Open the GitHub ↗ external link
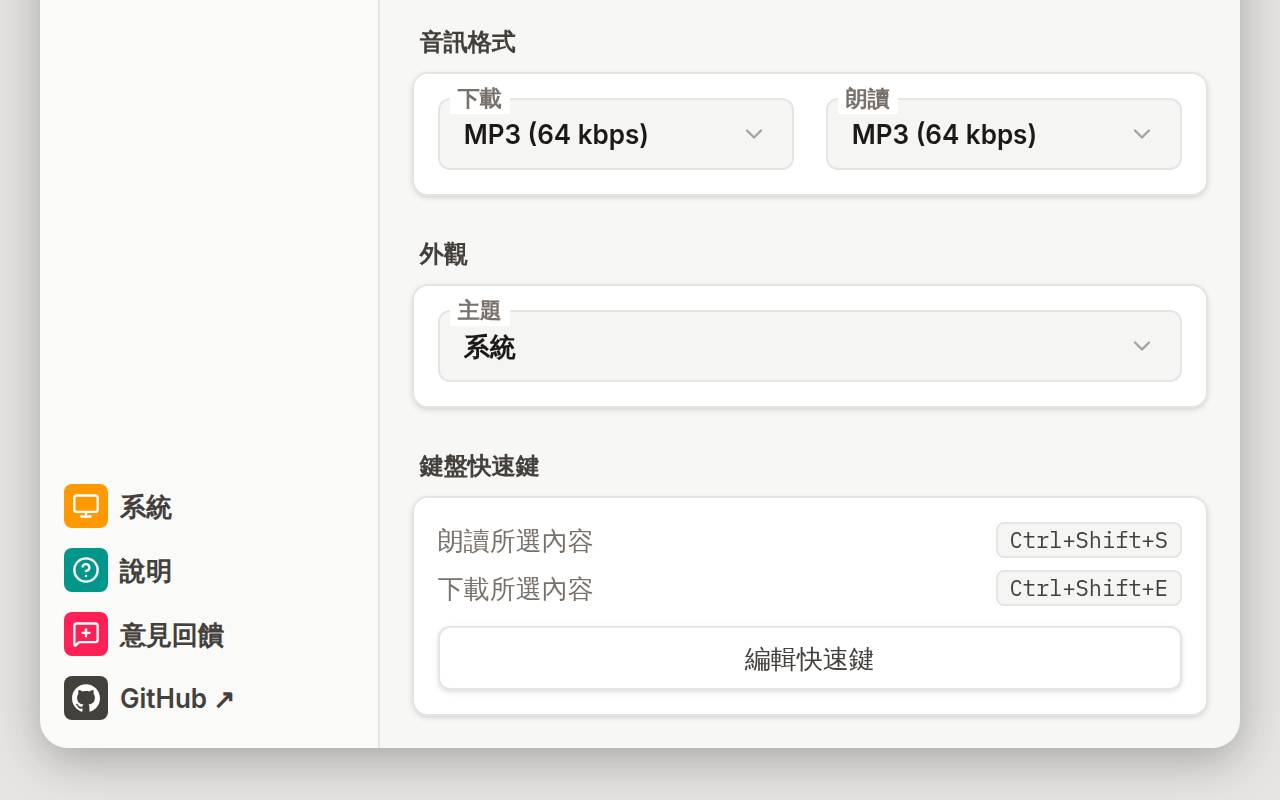Image resolution: width=1280 pixels, height=800 pixels. tap(177, 699)
